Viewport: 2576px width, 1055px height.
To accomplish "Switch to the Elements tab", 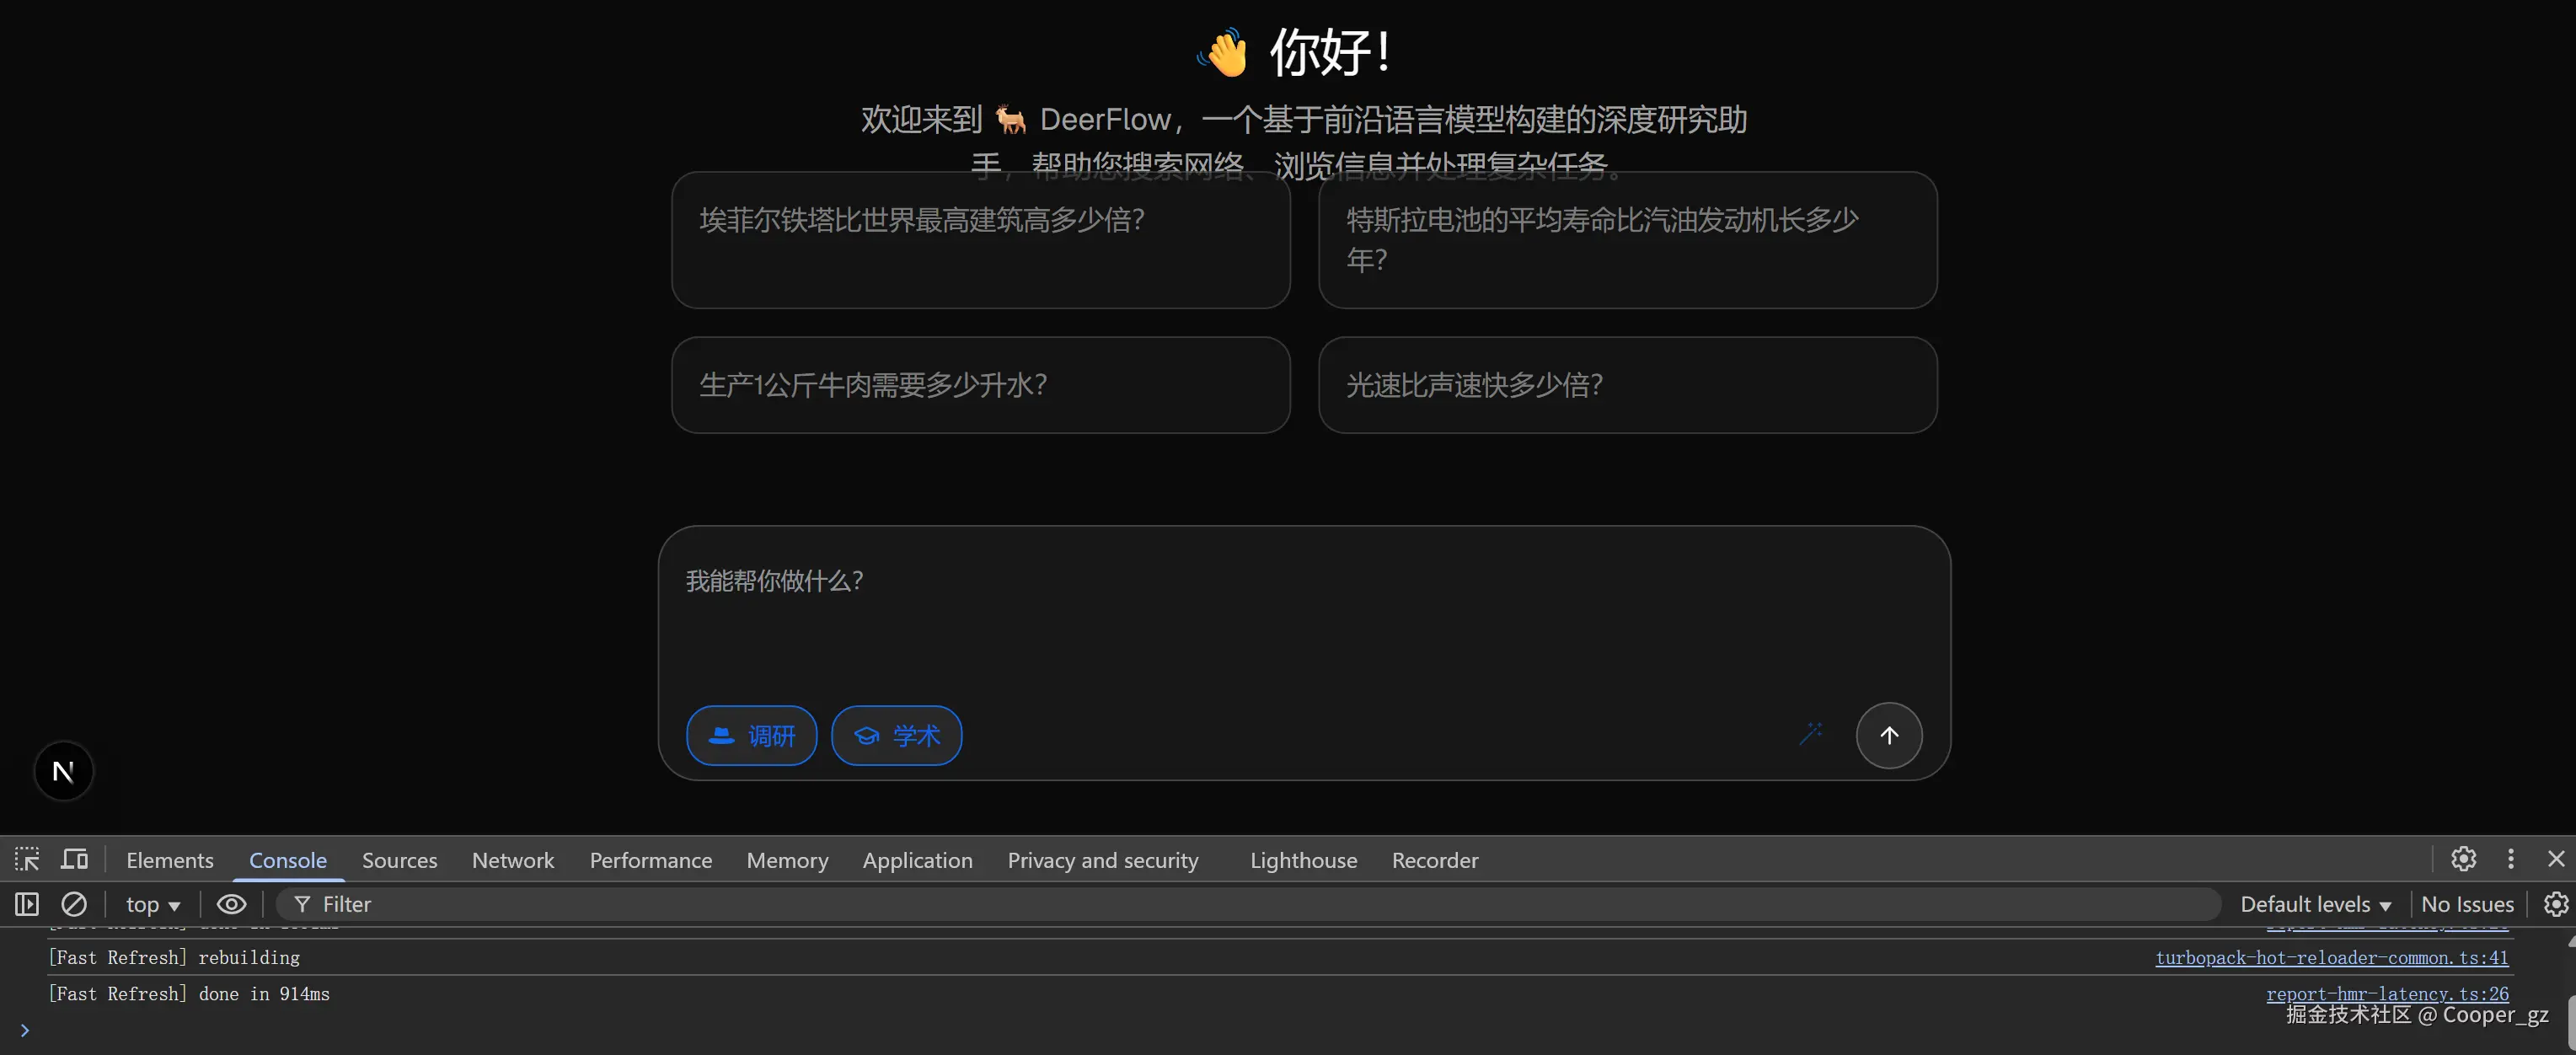I will click(x=170, y=860).
